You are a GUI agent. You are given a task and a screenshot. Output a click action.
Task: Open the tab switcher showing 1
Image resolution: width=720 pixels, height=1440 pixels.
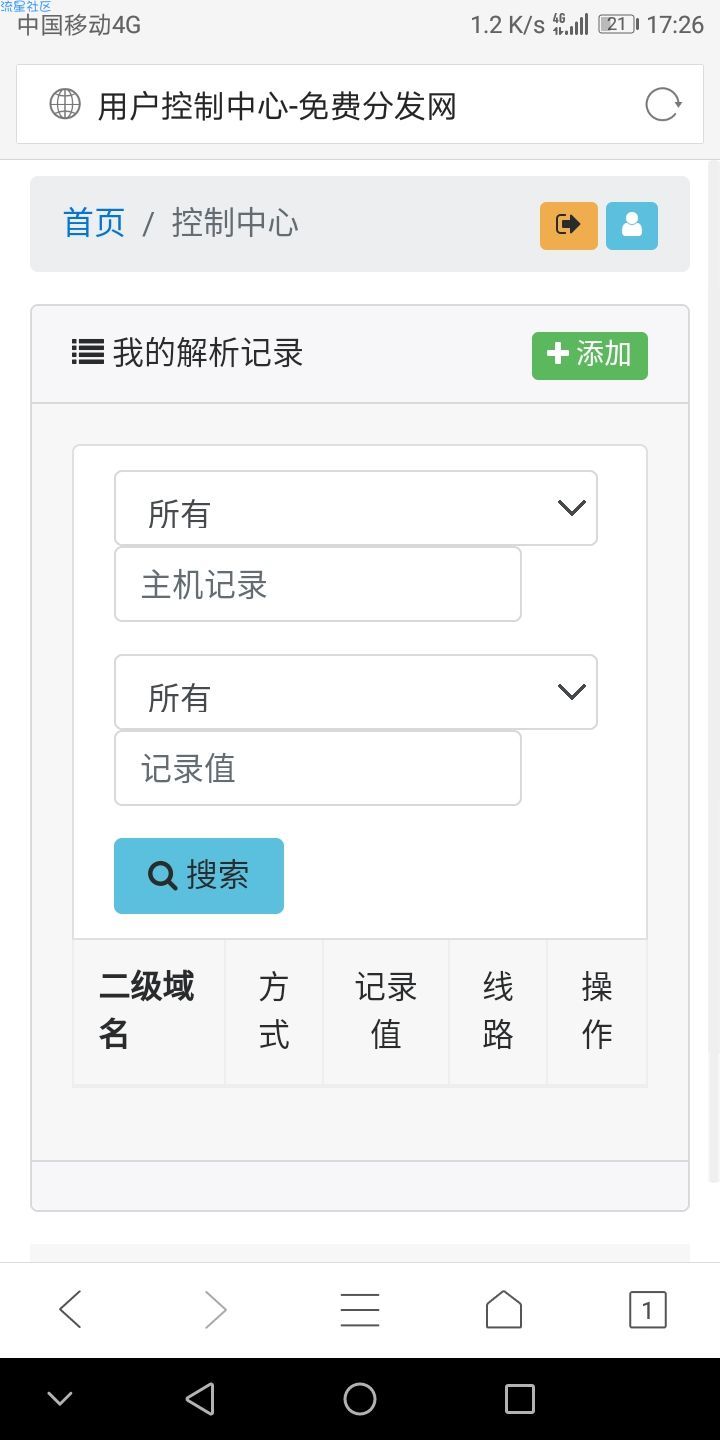[x=647, y=1310]
